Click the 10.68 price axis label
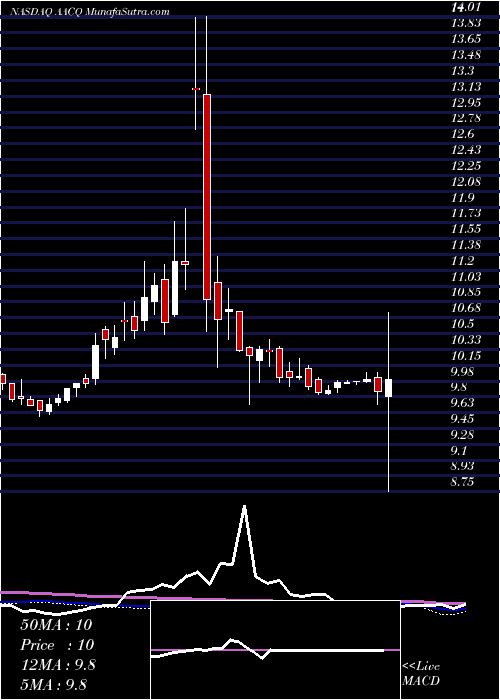 coord(466,308)
